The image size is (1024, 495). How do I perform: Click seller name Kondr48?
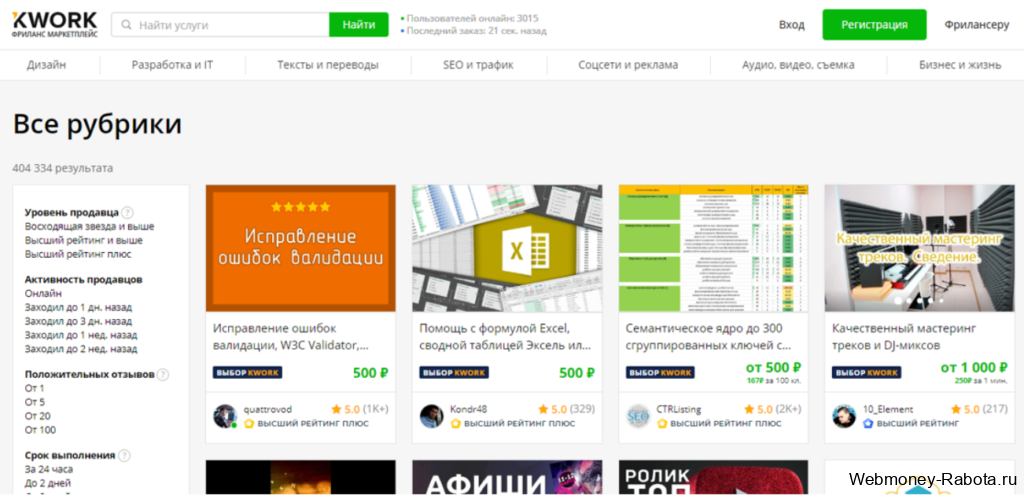click(468, 409)
